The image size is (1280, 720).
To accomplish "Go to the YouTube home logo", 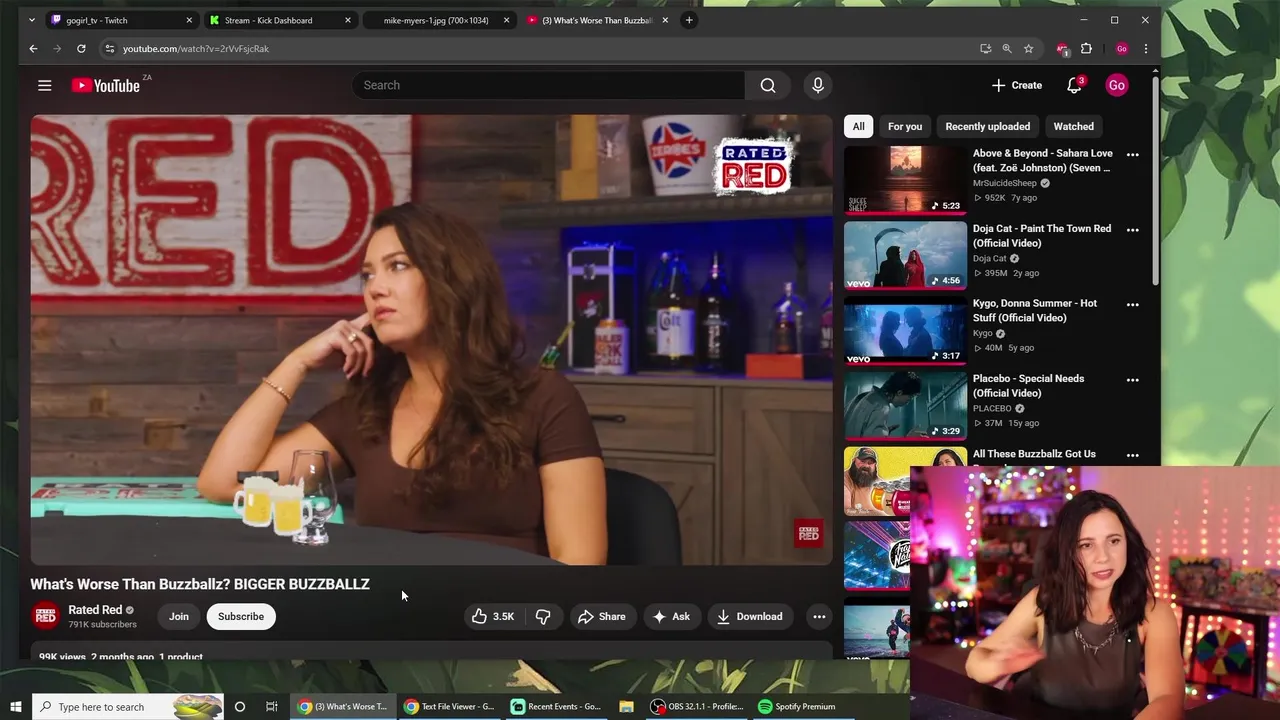I will coord(105,85).
